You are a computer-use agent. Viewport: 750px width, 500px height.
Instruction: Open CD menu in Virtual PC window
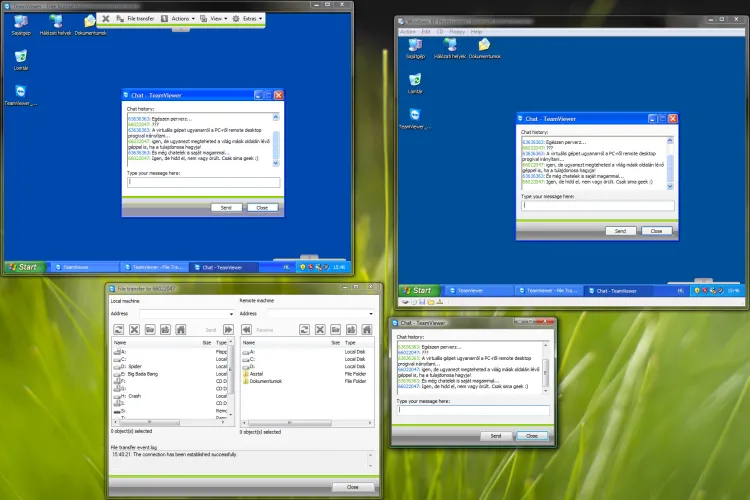coord(440,32)
